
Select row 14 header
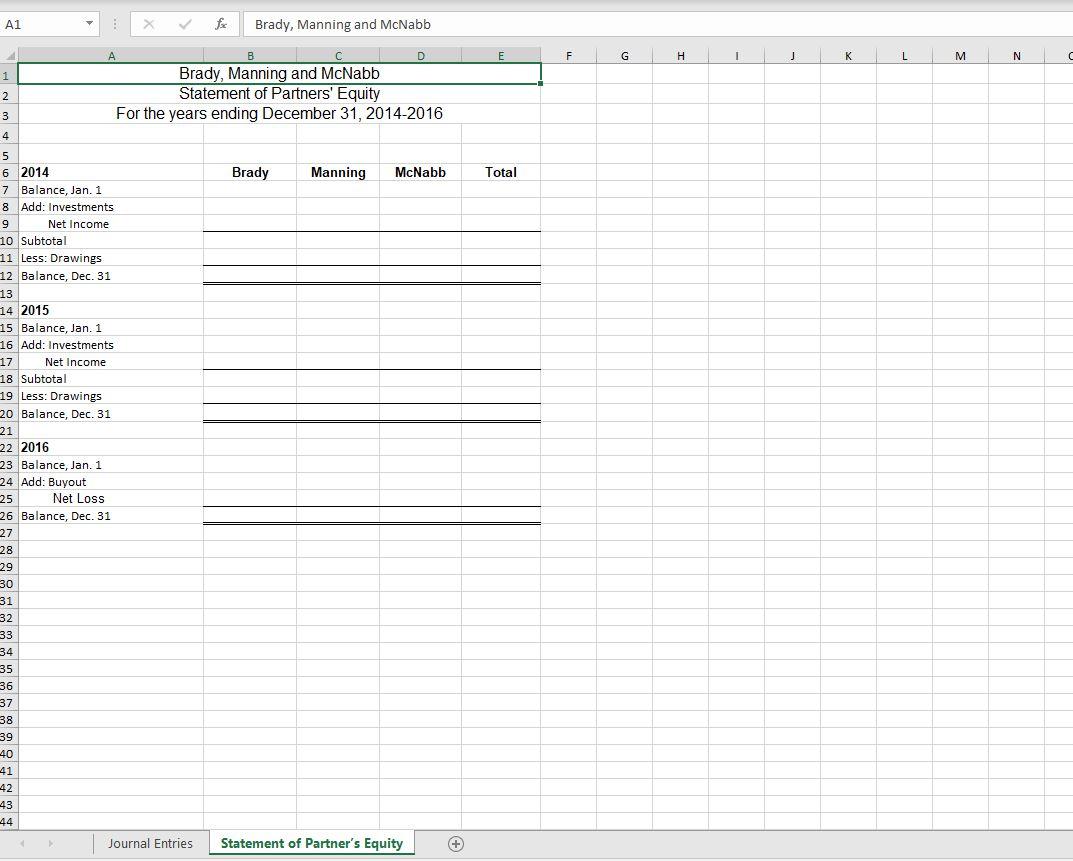coord(8,311)
